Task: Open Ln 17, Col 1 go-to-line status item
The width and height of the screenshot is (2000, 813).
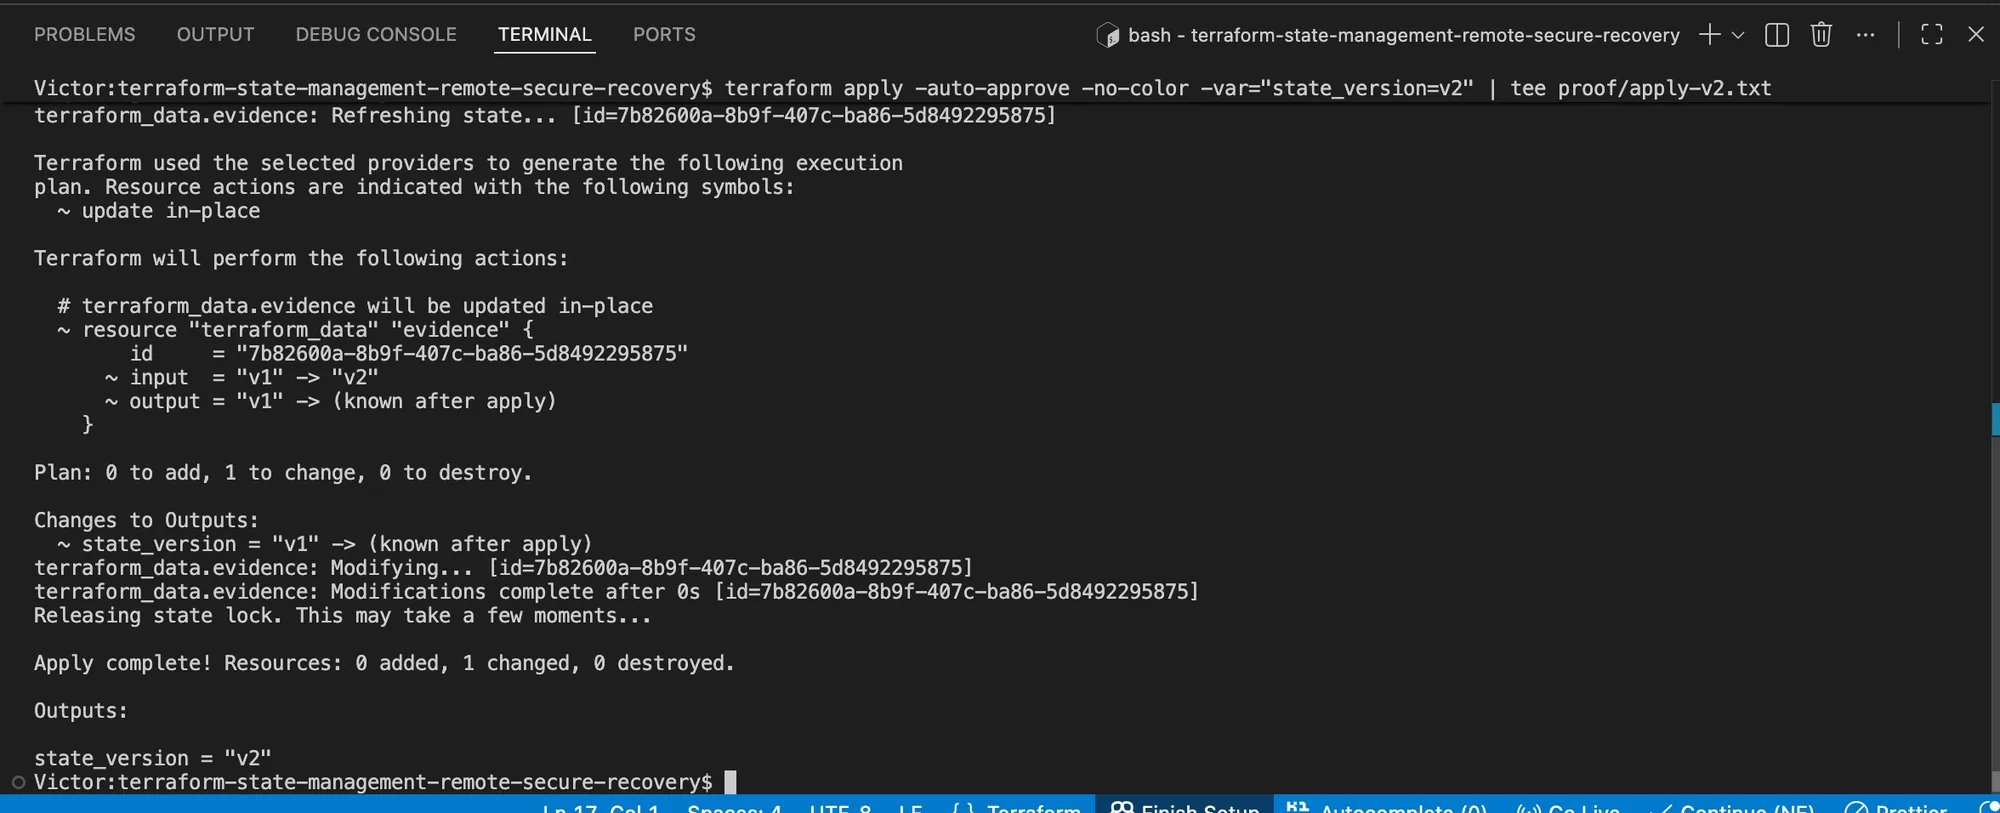Action: 601,806
